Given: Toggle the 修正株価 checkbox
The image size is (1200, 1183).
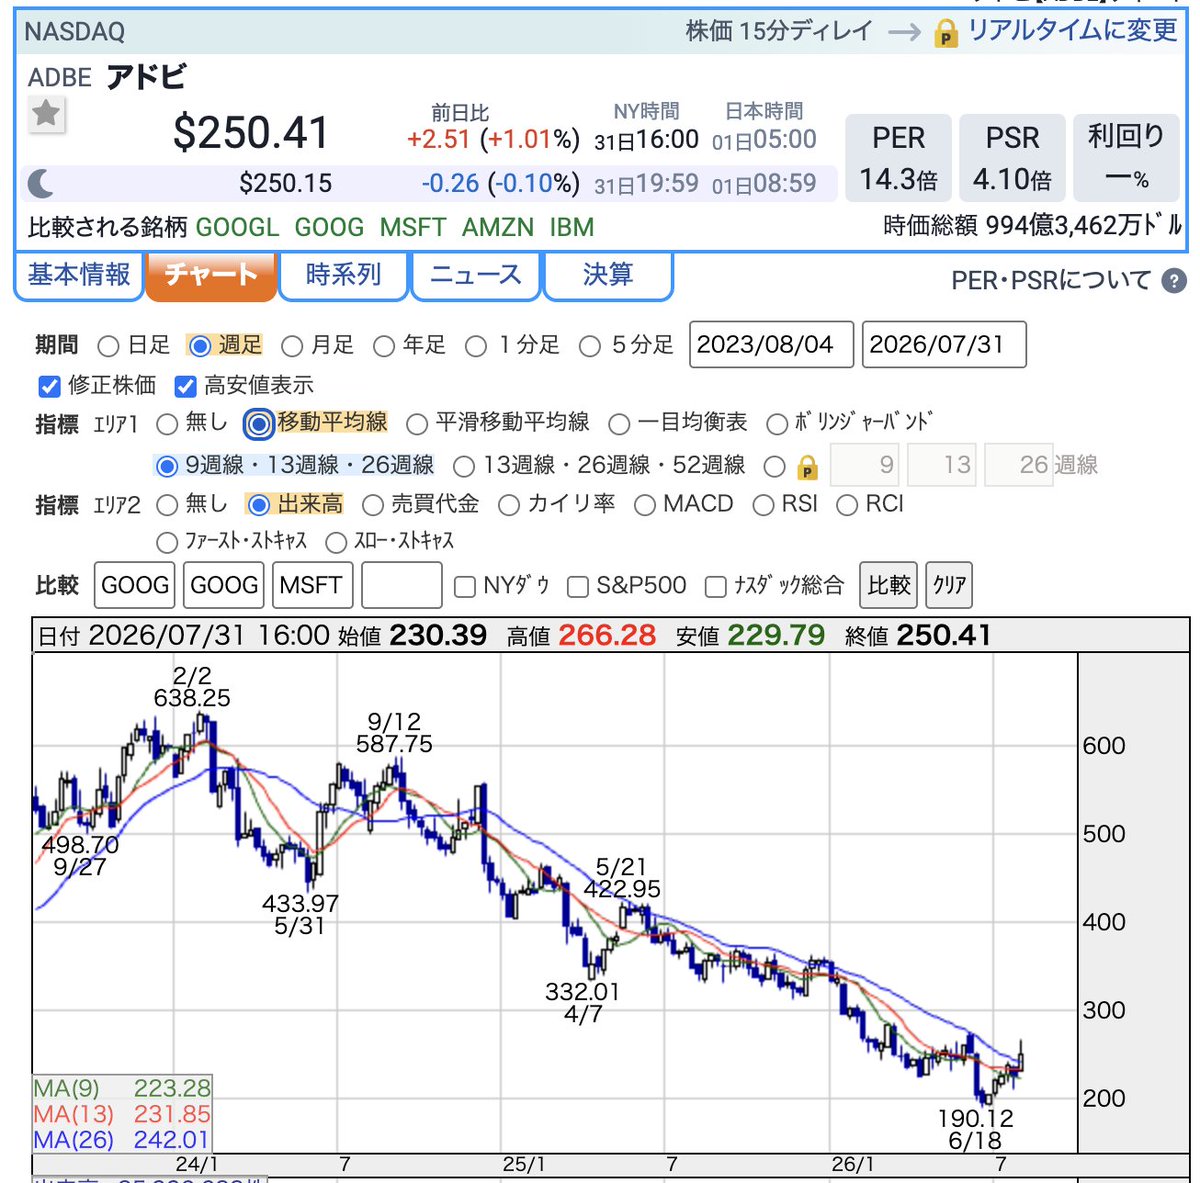Looking at the screenshot, I should point(48,386).
